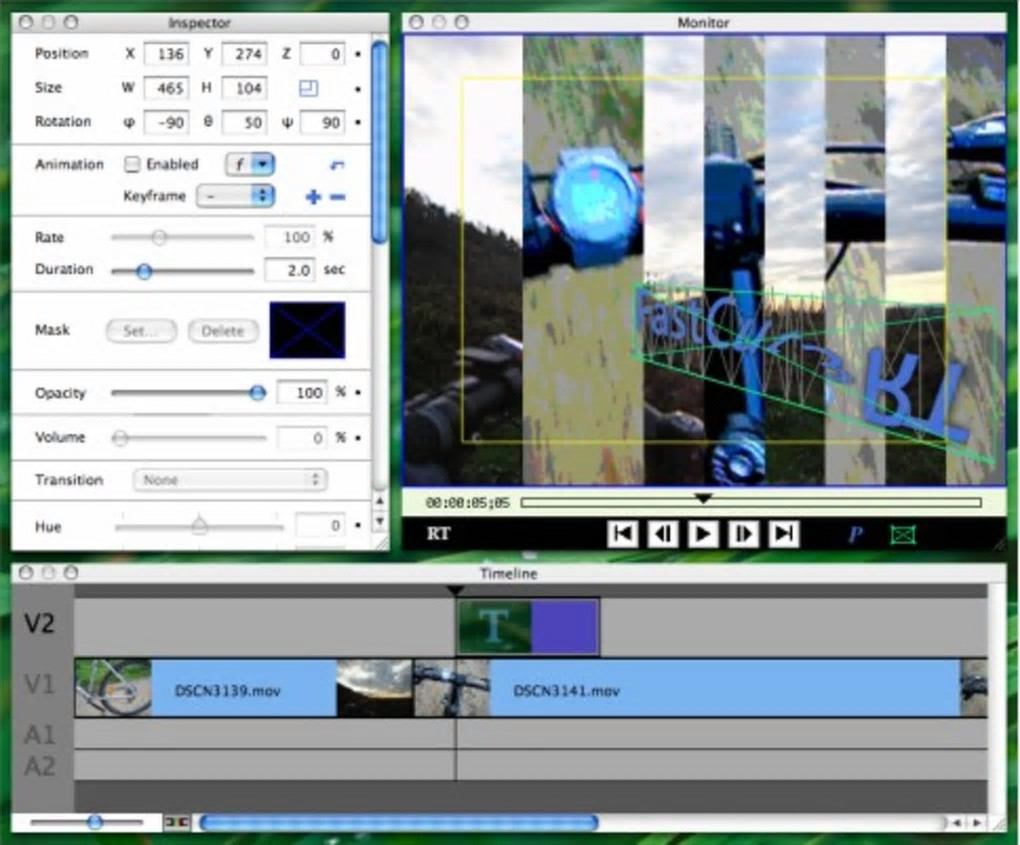1020x845 pixels.
Task: Adjust the Hue slider handle
Action: 200,525
